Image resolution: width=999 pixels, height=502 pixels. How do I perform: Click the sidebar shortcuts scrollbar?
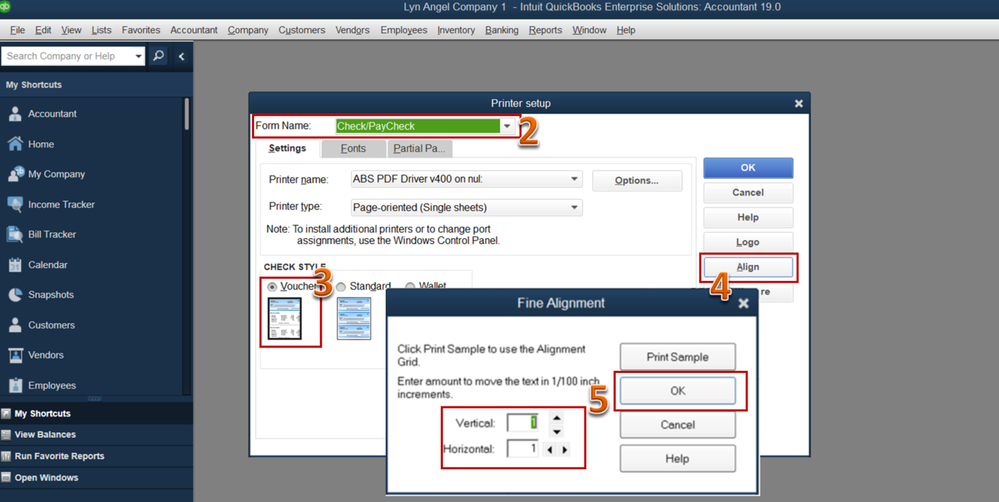click(186, 115)
